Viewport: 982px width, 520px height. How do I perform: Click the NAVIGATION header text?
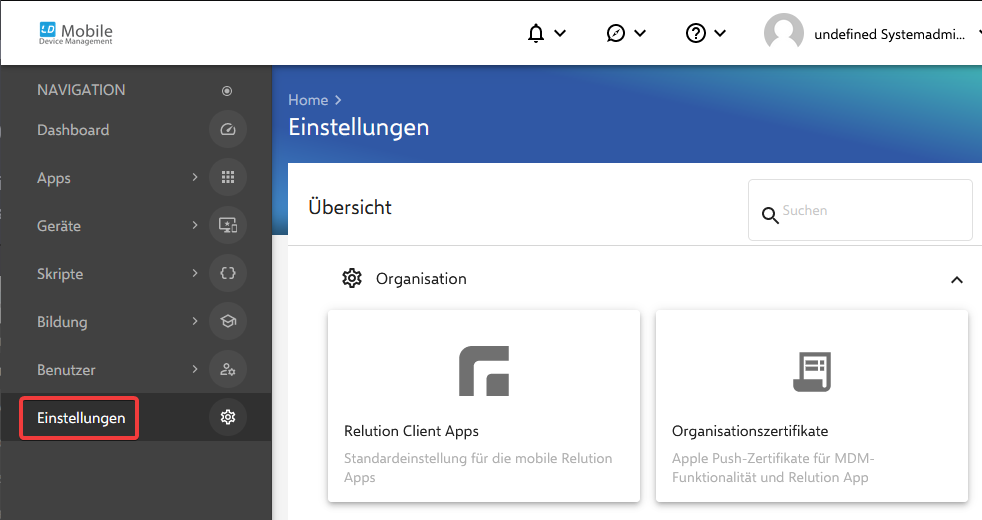pyautogui.click(x=81, y=90)
